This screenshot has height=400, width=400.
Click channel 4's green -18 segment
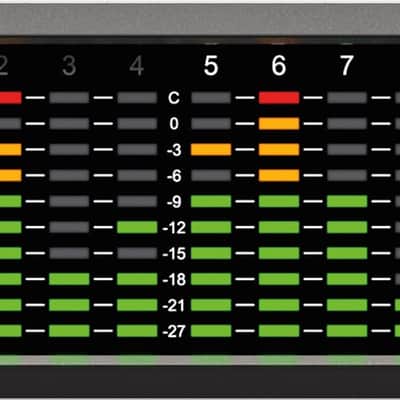[x=137, y=279]
